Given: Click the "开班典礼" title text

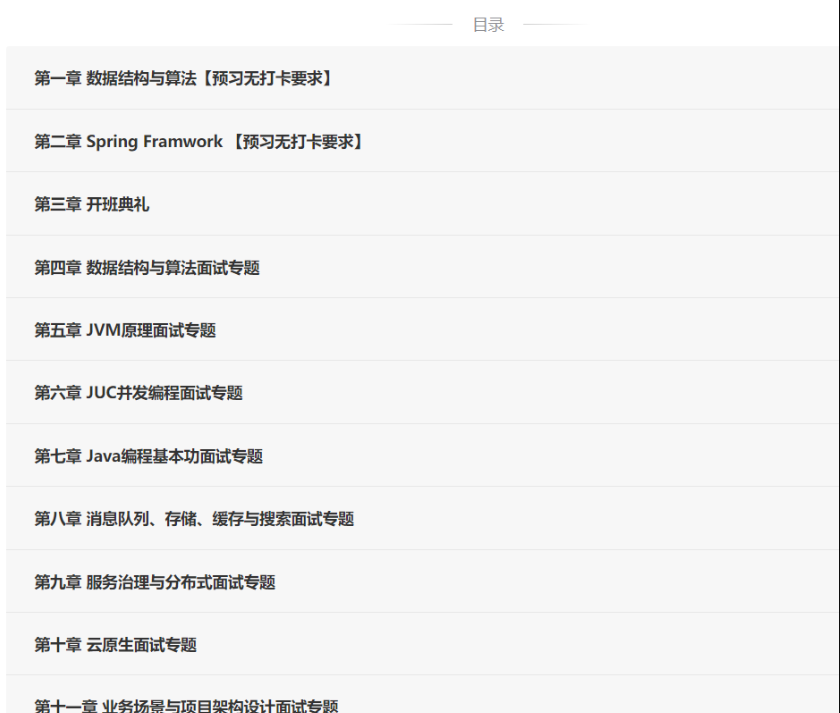Looking at the screenshot, I should tap(118, 204).
